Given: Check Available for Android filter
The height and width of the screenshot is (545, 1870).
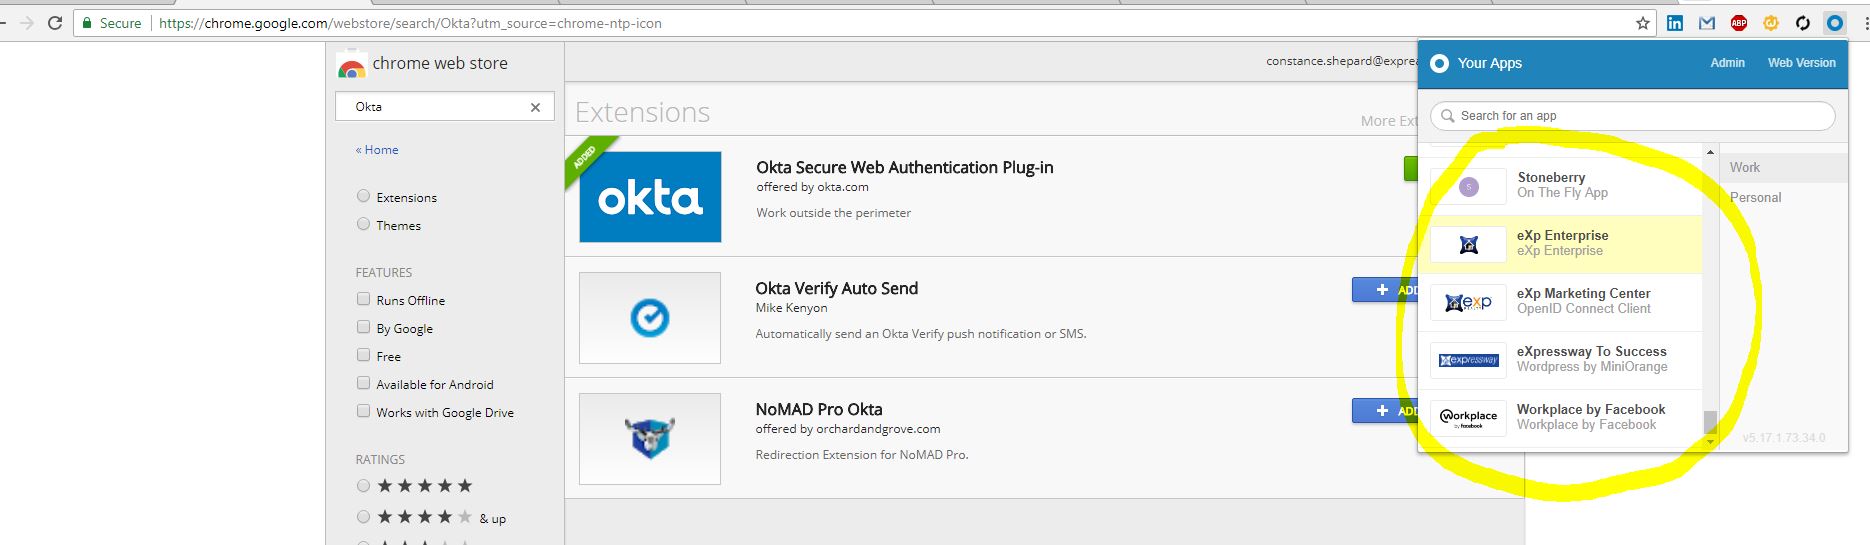Looking at the screenshot, I should [364, 383].
